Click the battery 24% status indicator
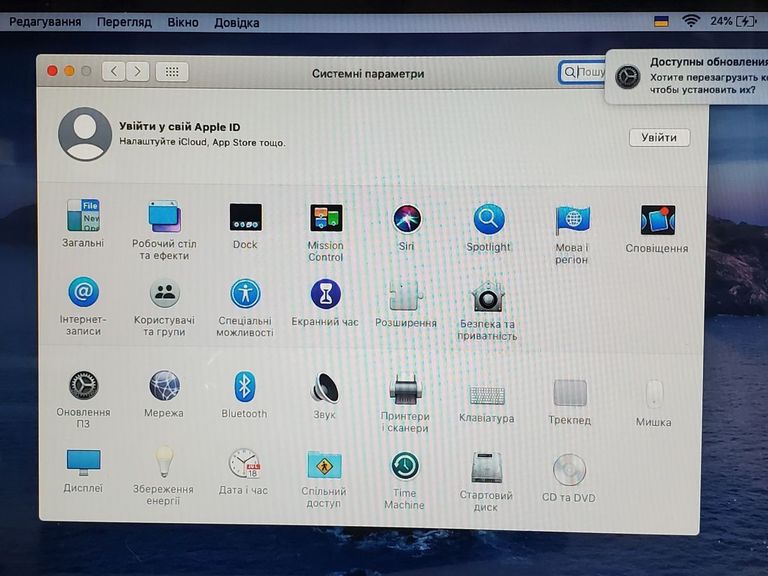The height and width of the screenshot is (576, 768). tap(733, 21)
